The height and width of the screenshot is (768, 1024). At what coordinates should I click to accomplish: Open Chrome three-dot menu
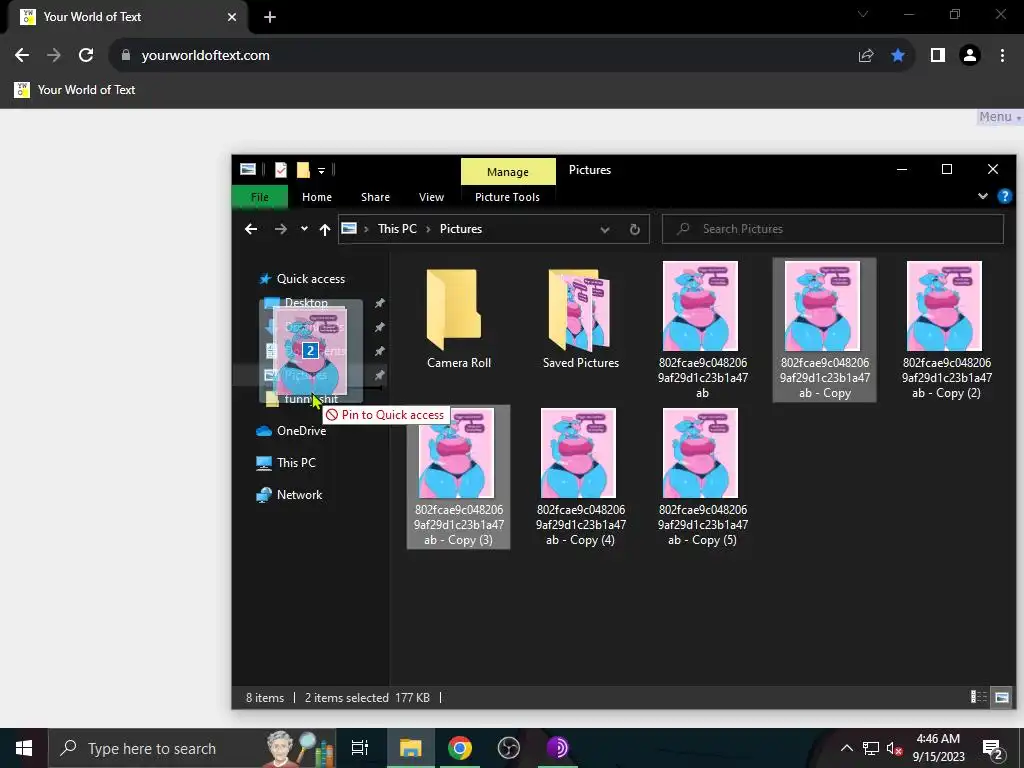[x=1002, y=56]
